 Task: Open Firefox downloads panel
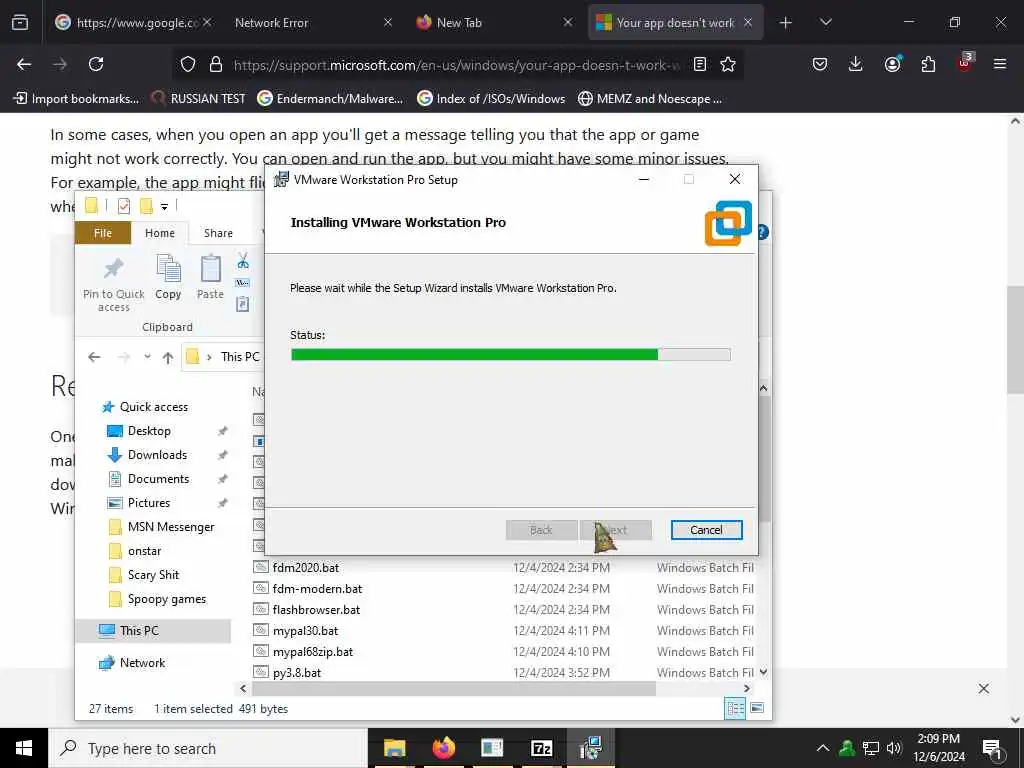[856, 64]
